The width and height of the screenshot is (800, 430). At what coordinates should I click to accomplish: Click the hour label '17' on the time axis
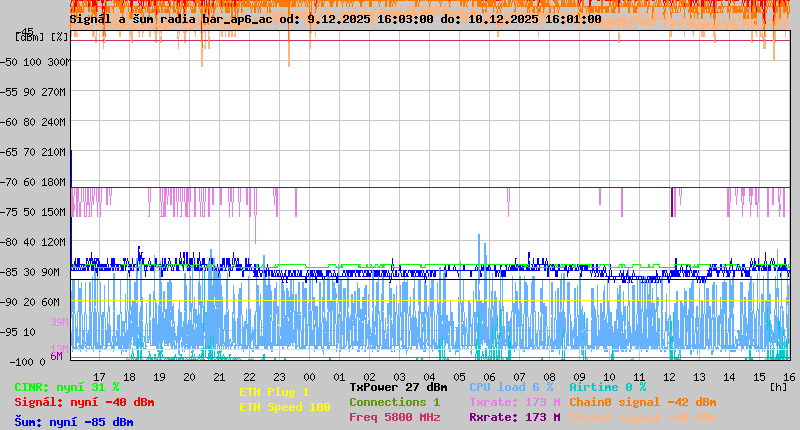[x=99, y=377]
